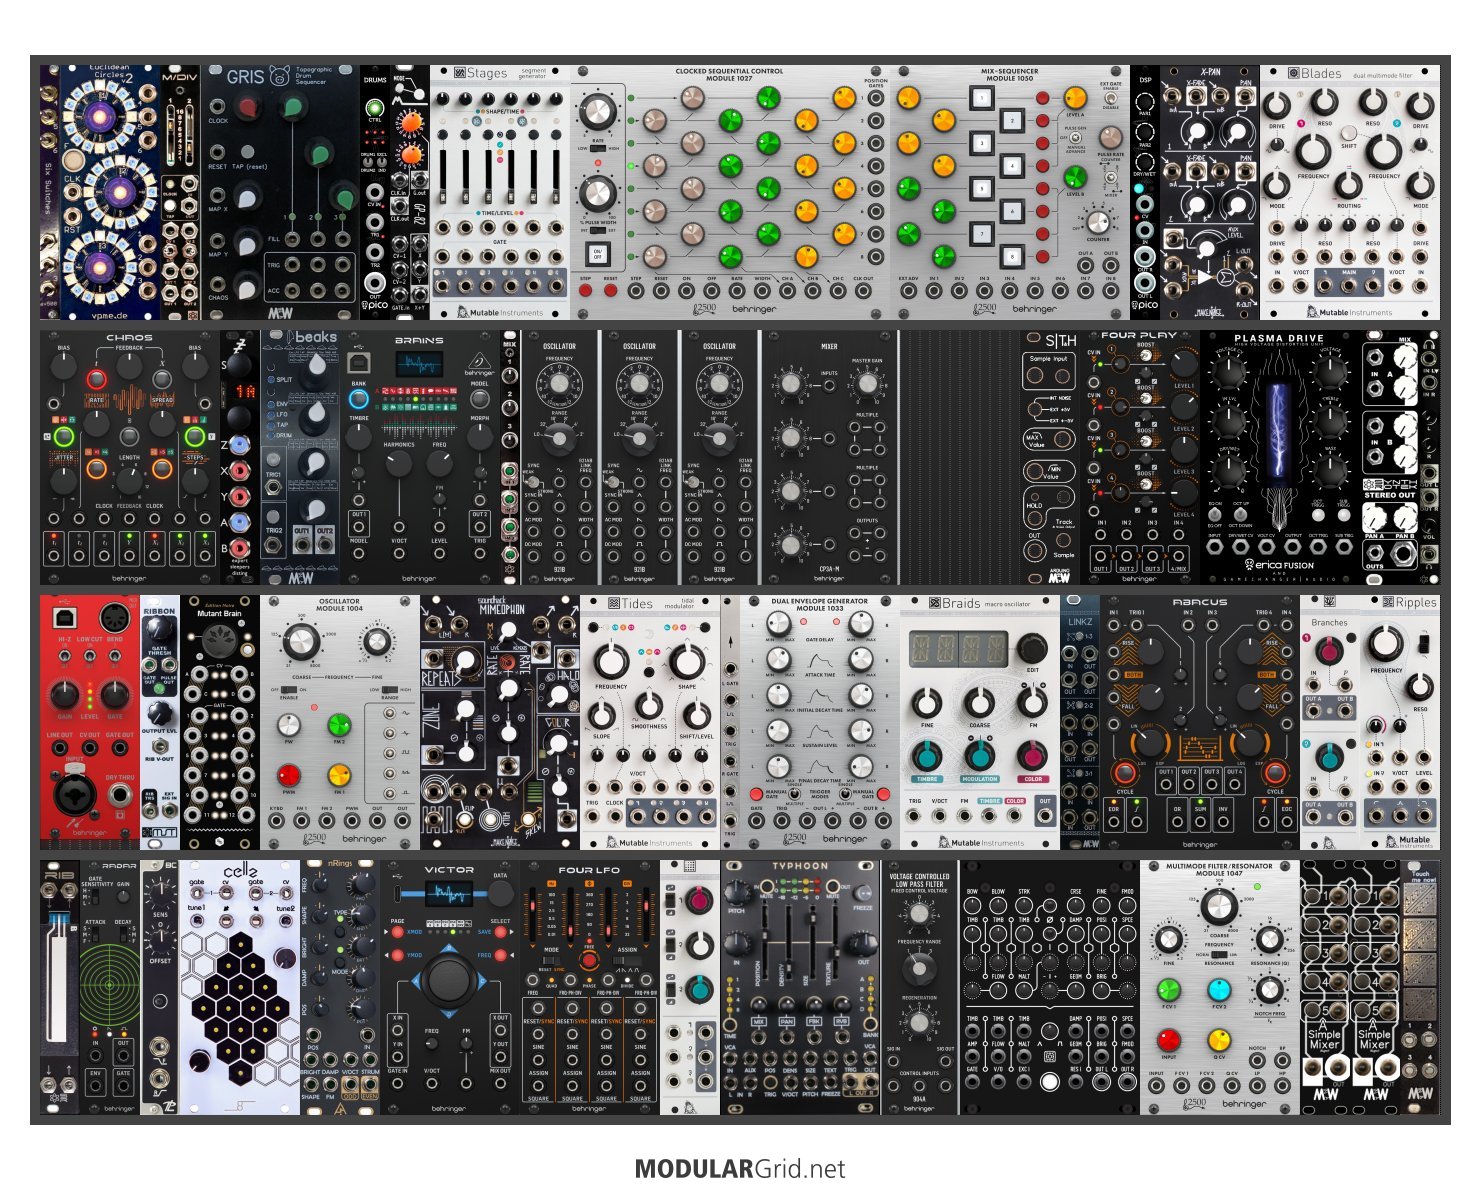Select green FCV 1 knob on Module 1047
The height and width of the screenshot is (1190, 1481).
coord(1168,990)
